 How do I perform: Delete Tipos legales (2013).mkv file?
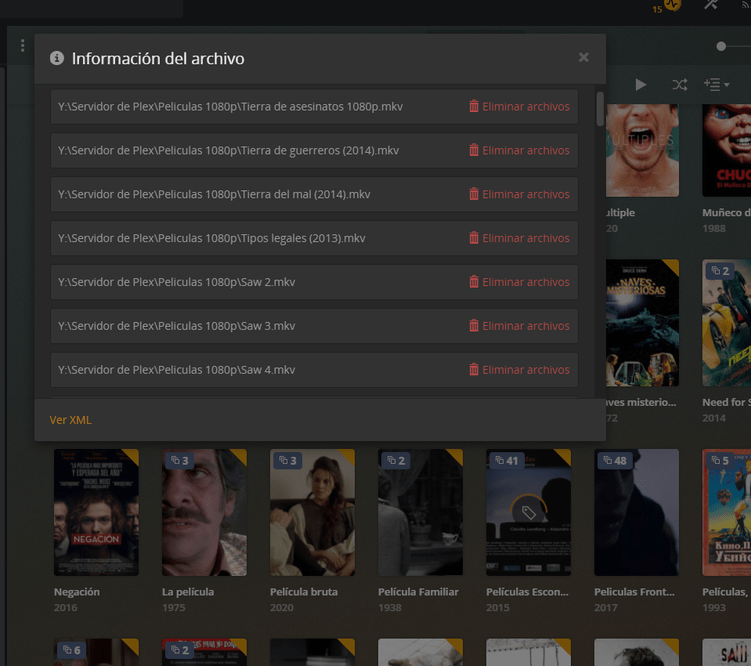519,238
